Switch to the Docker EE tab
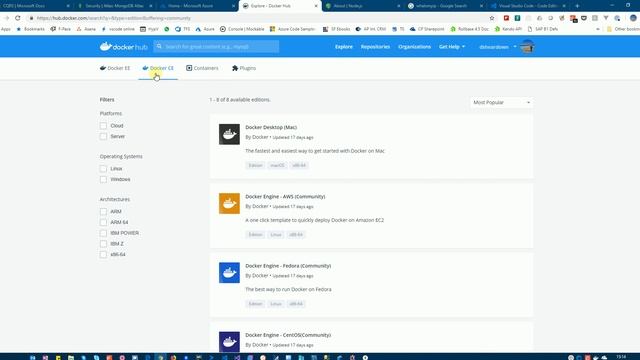Image resolution: width=640 pixels, height=360 pixels. (115, 68)
